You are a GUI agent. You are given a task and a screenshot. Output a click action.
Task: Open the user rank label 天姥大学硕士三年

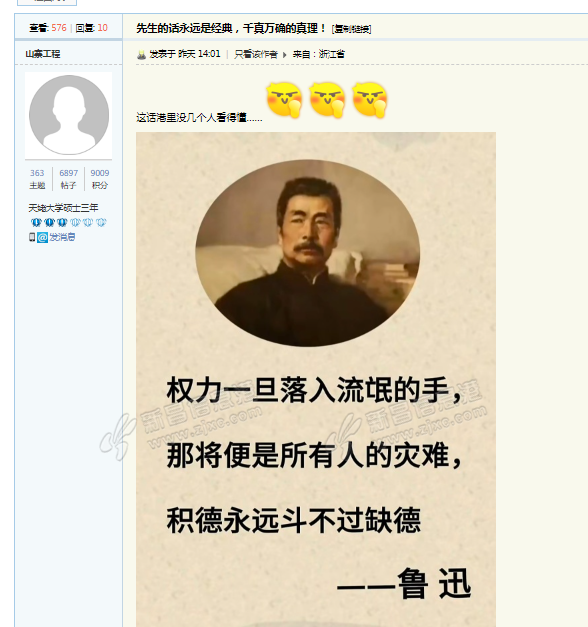click(63, 208)
